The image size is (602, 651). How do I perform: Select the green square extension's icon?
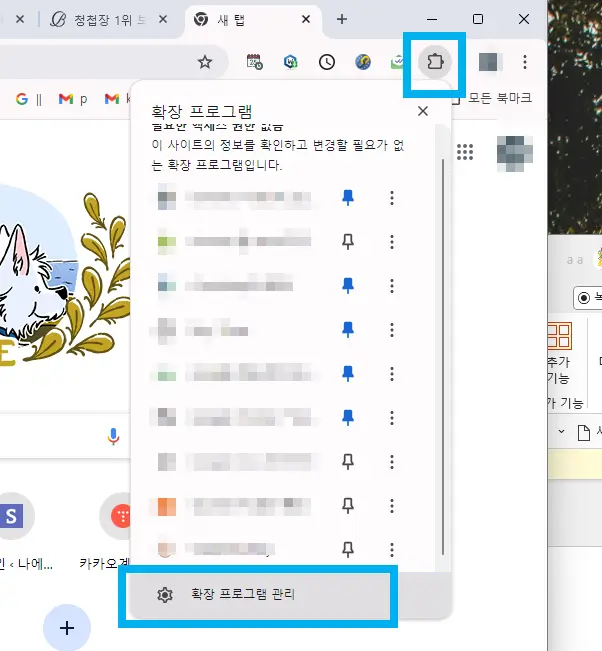coord(166,242)
